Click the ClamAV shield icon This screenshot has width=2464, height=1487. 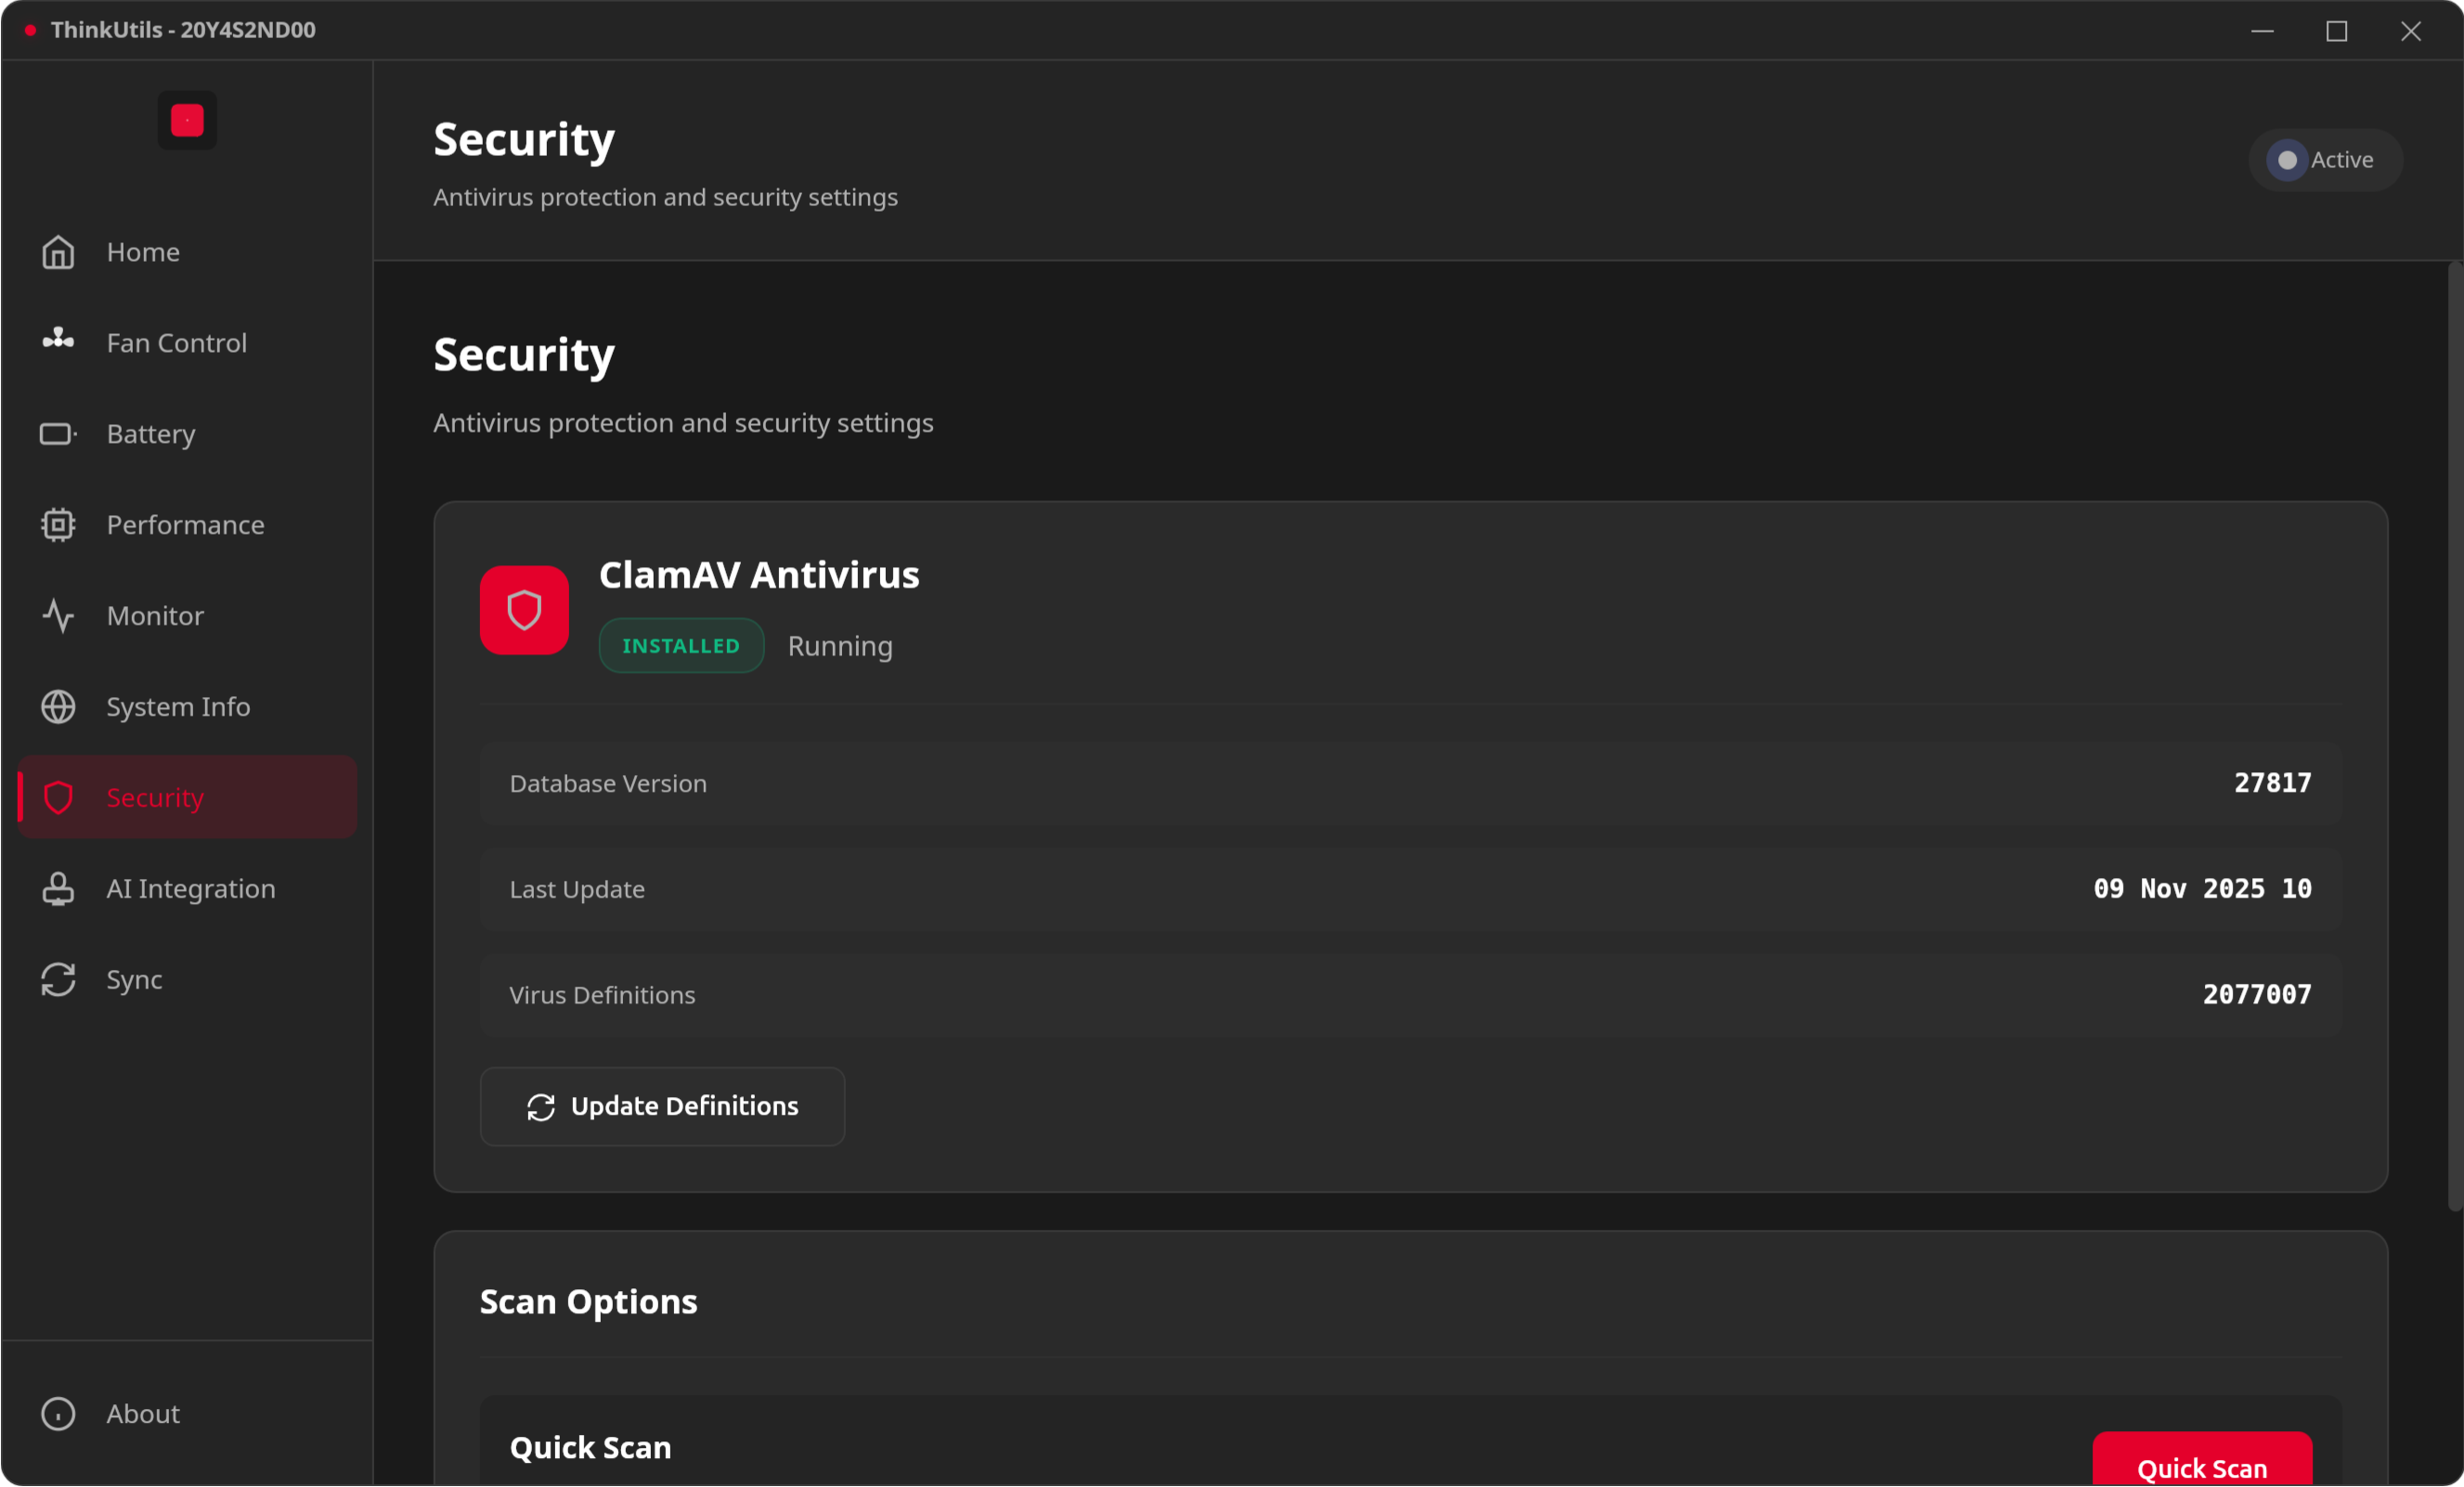coord(524,609)
